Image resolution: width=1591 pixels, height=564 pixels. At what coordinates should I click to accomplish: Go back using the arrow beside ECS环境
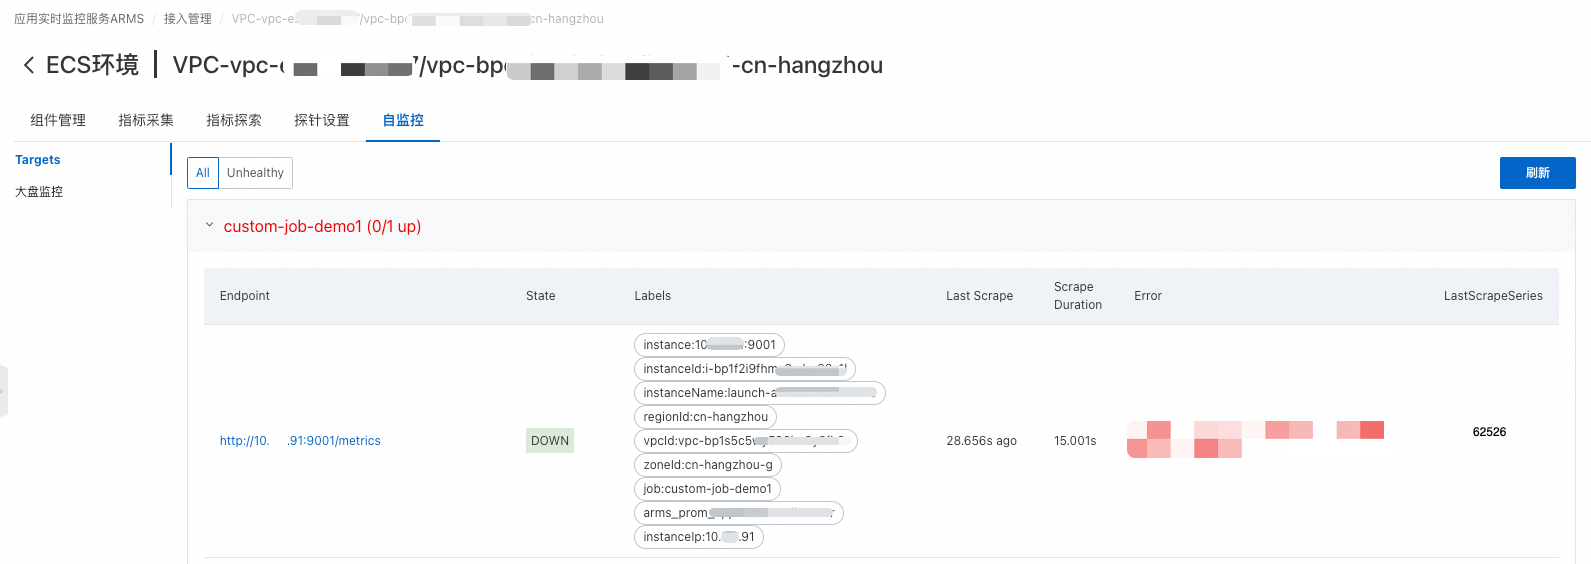pos(29,65)
